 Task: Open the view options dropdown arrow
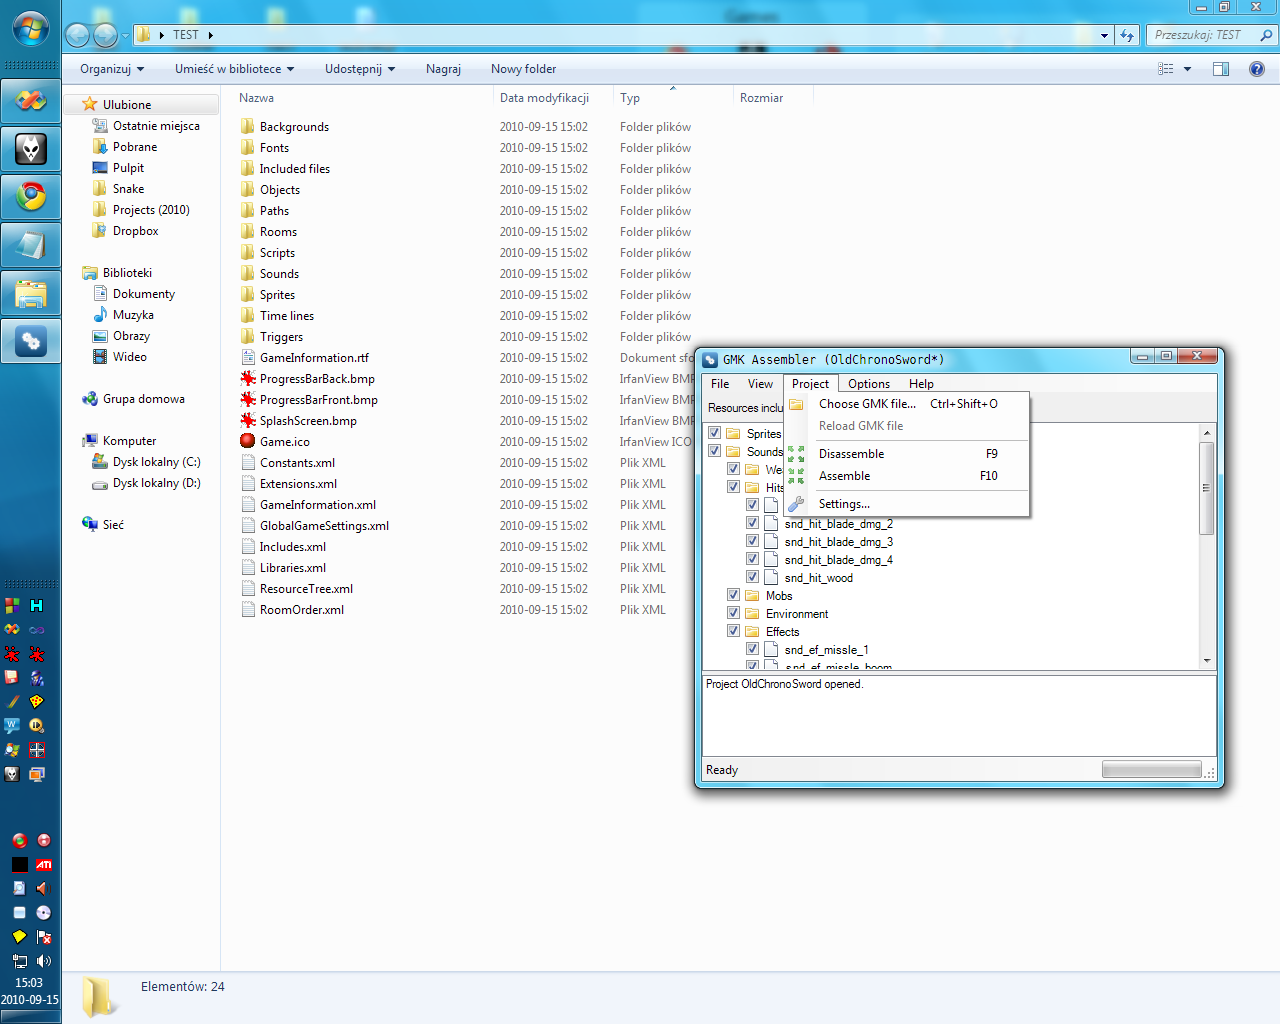(1187, 69)
